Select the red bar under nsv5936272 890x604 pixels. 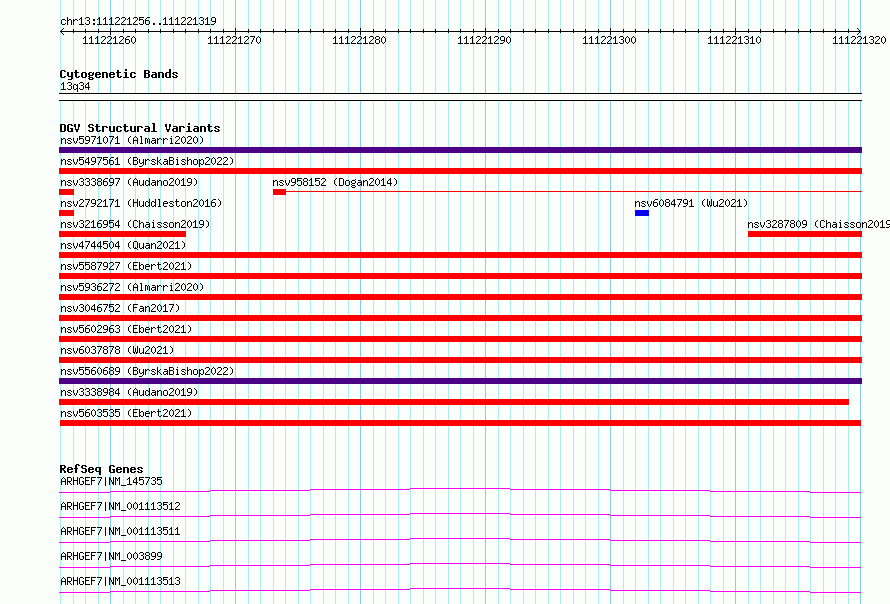pos(460,297)
